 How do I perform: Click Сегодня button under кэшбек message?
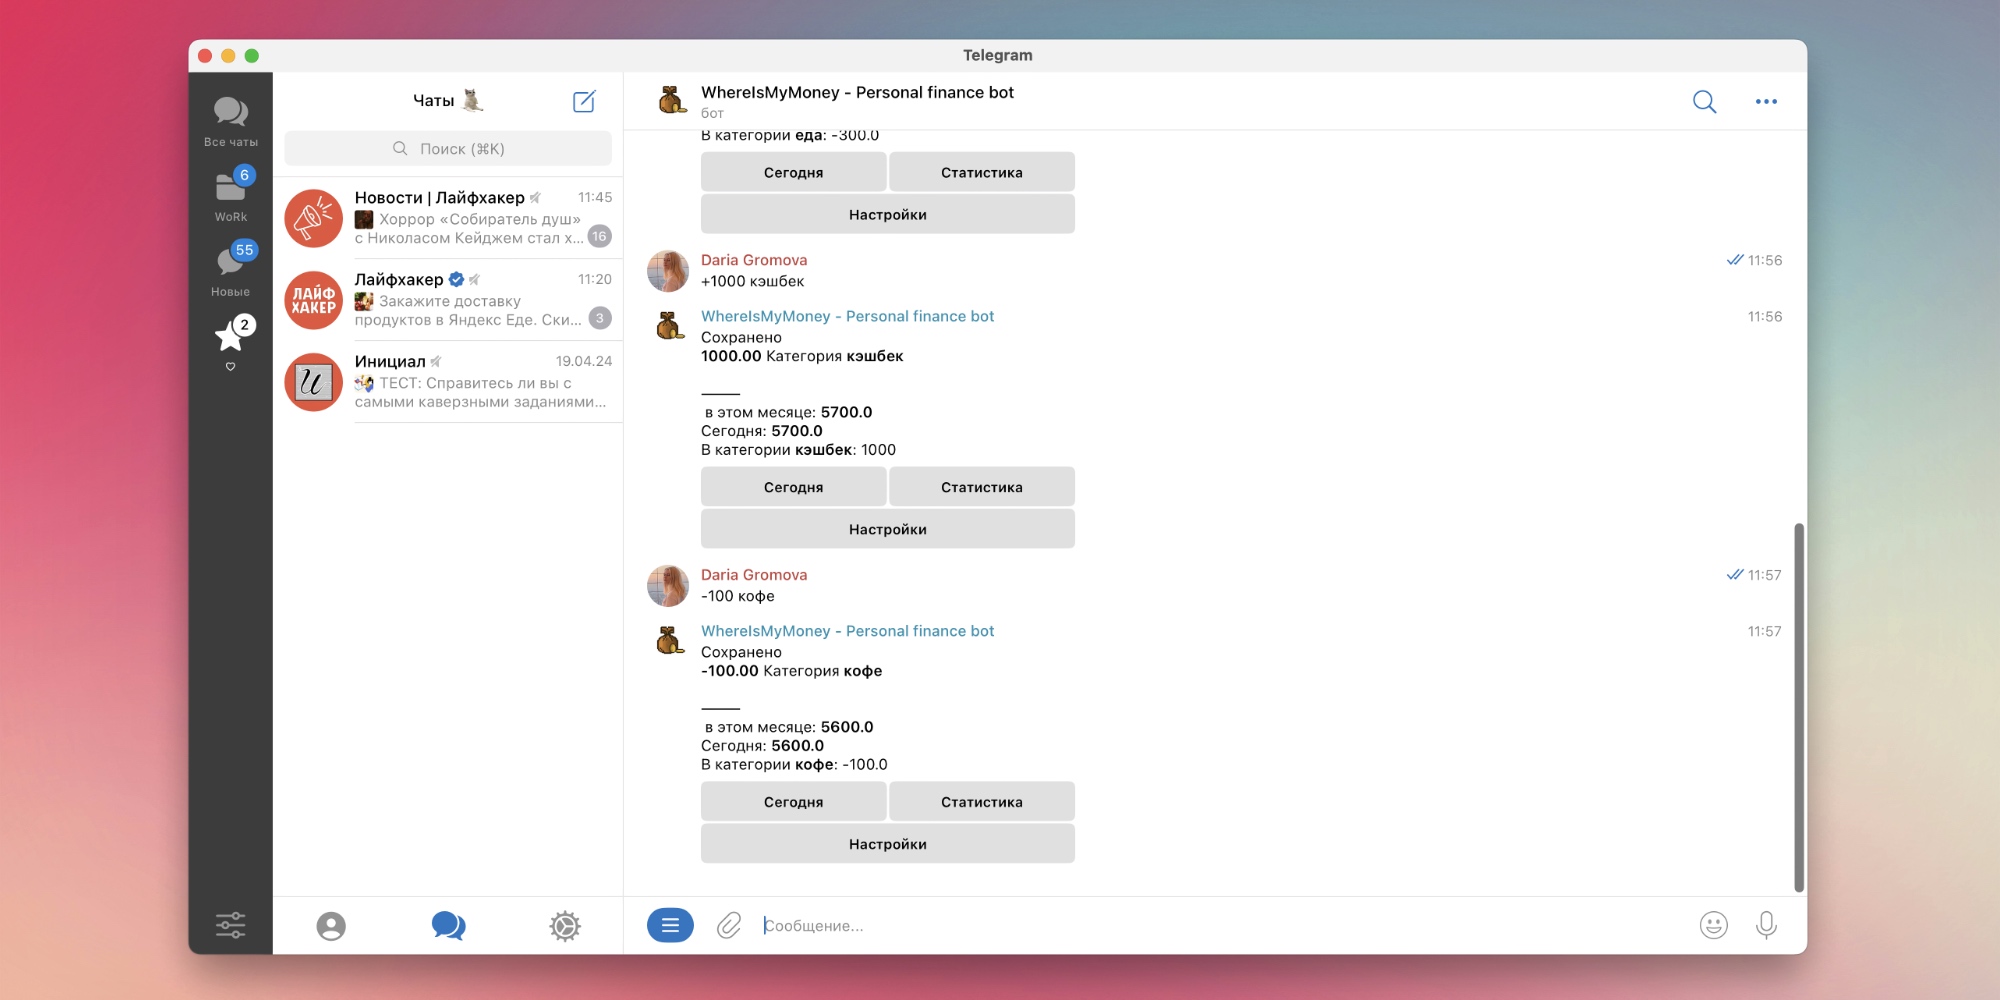tap(793, 487)
